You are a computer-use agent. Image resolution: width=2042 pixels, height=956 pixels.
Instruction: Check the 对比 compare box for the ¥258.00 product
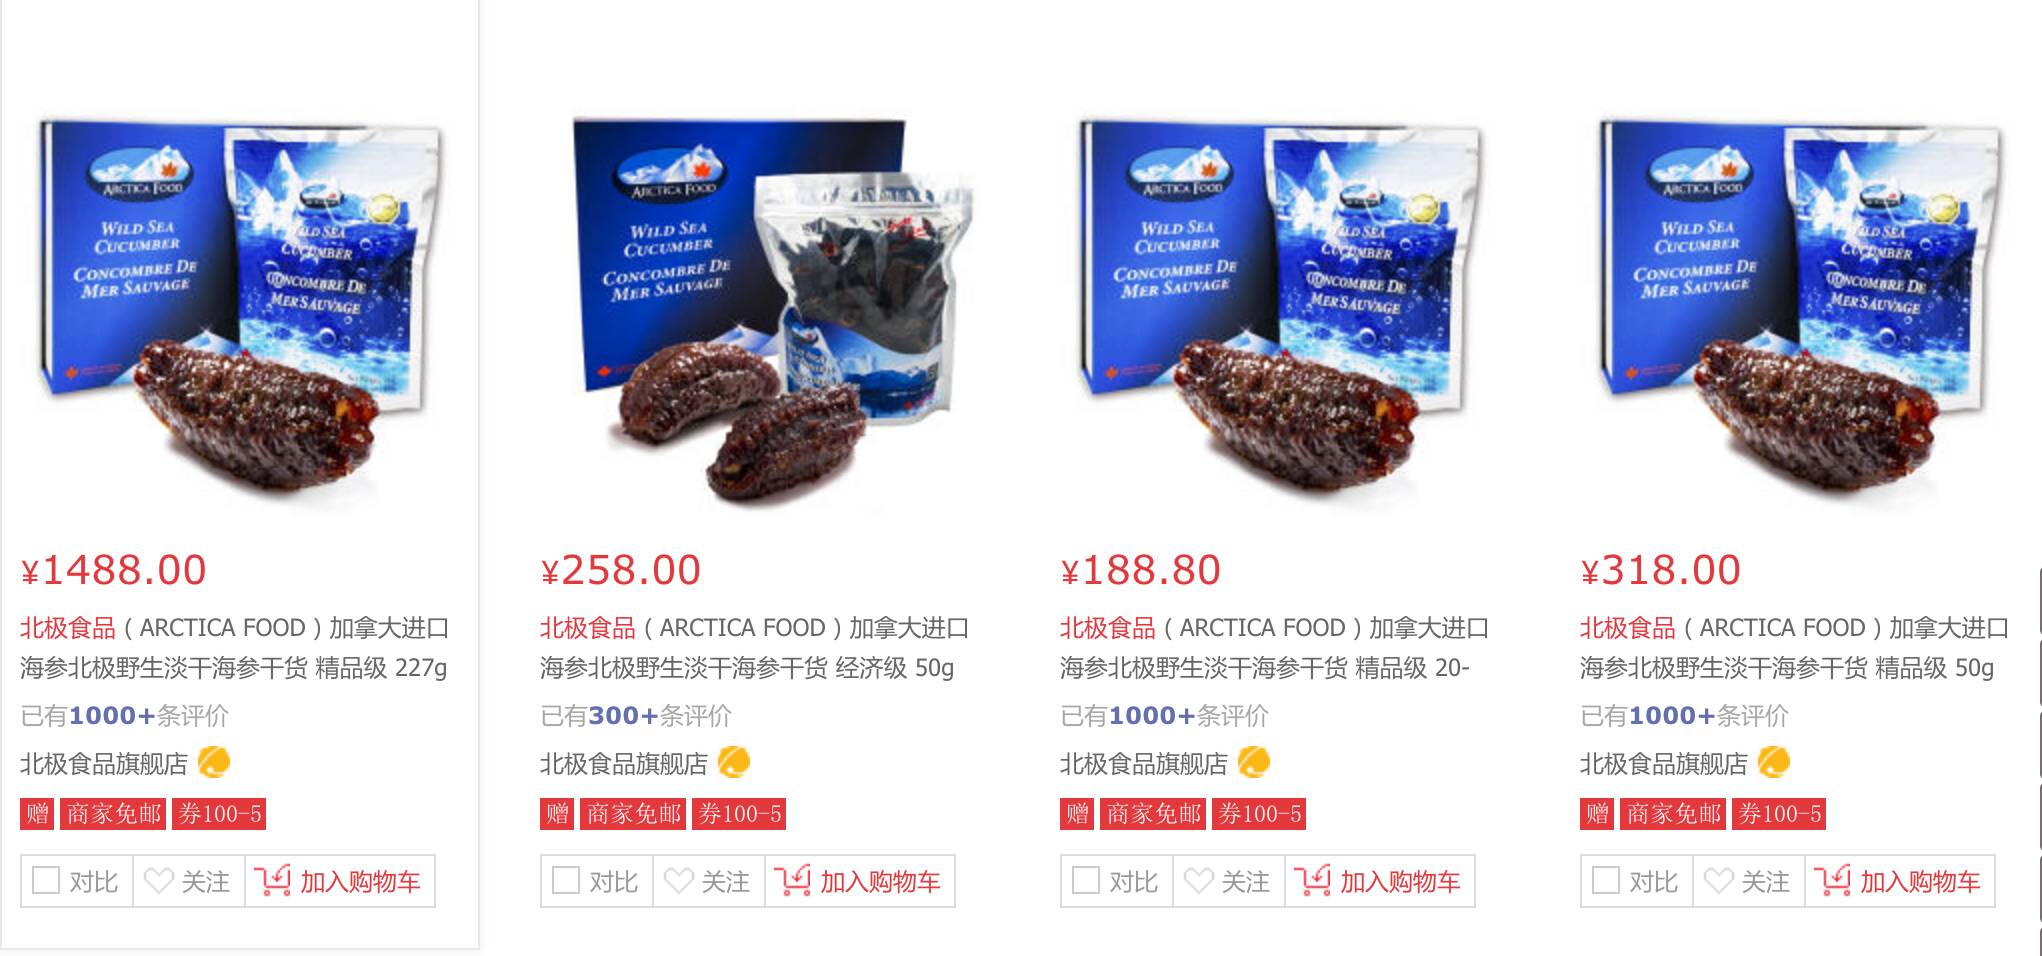(x=566, y=880)
